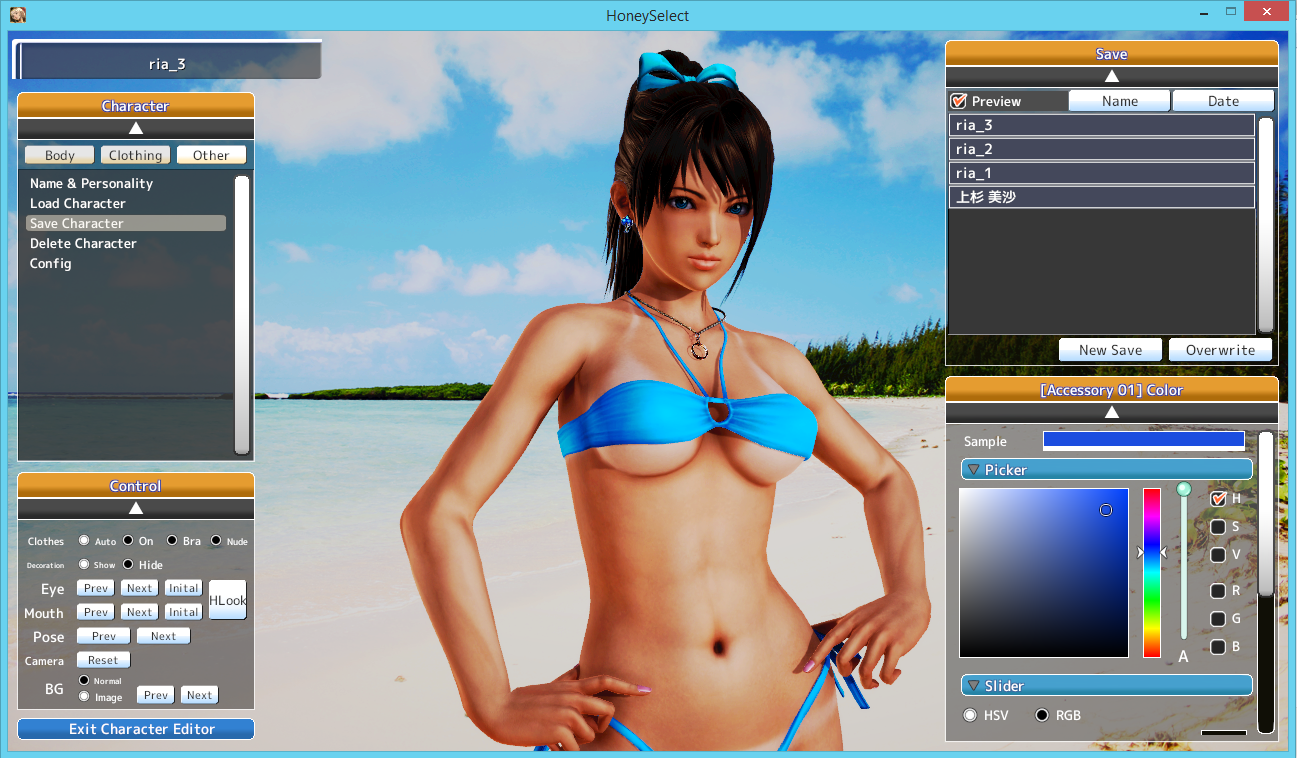This screenshot has width=1297, height=758.
Task: Go to next Pose
Action: pyautogui.click(x=164, y=636)
